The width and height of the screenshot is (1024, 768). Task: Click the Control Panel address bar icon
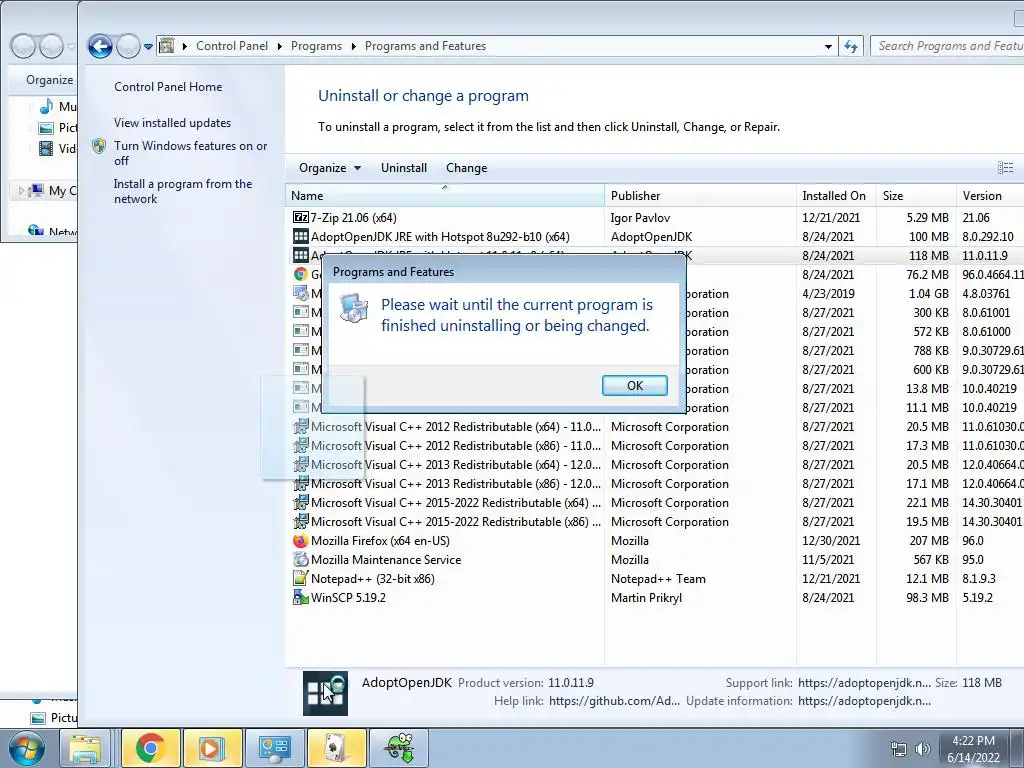(x=167, y=46)
